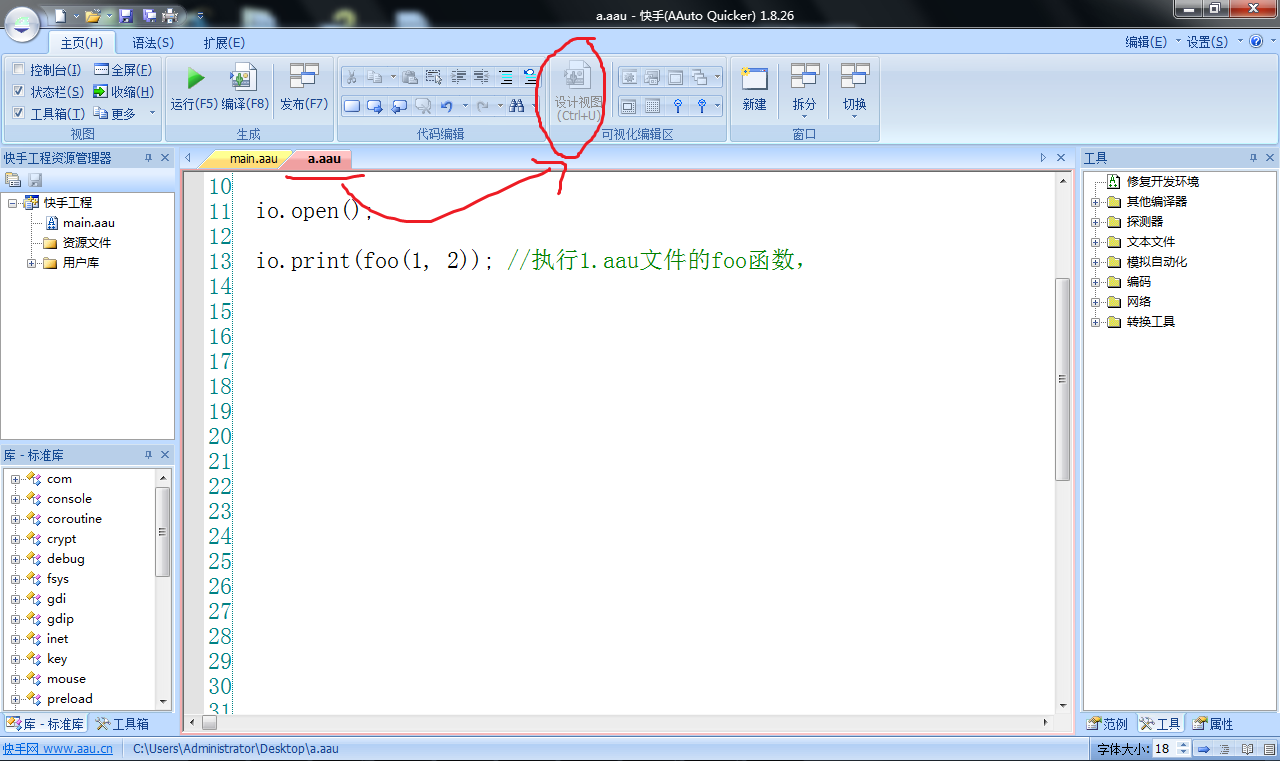Open the 切换 switch window button
Screen dimensions: 1280x761
click(x=854, y=90)
